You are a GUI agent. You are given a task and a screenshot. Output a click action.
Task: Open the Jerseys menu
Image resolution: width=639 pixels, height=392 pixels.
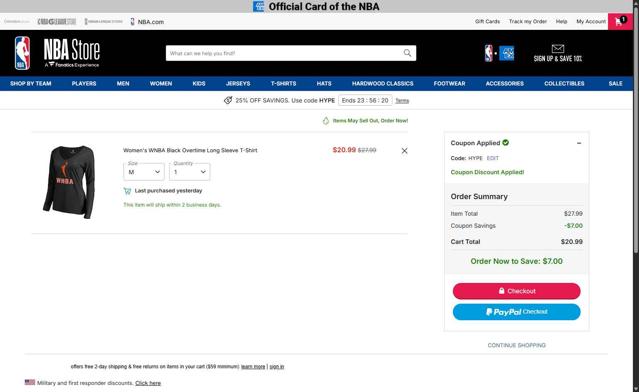238,84
